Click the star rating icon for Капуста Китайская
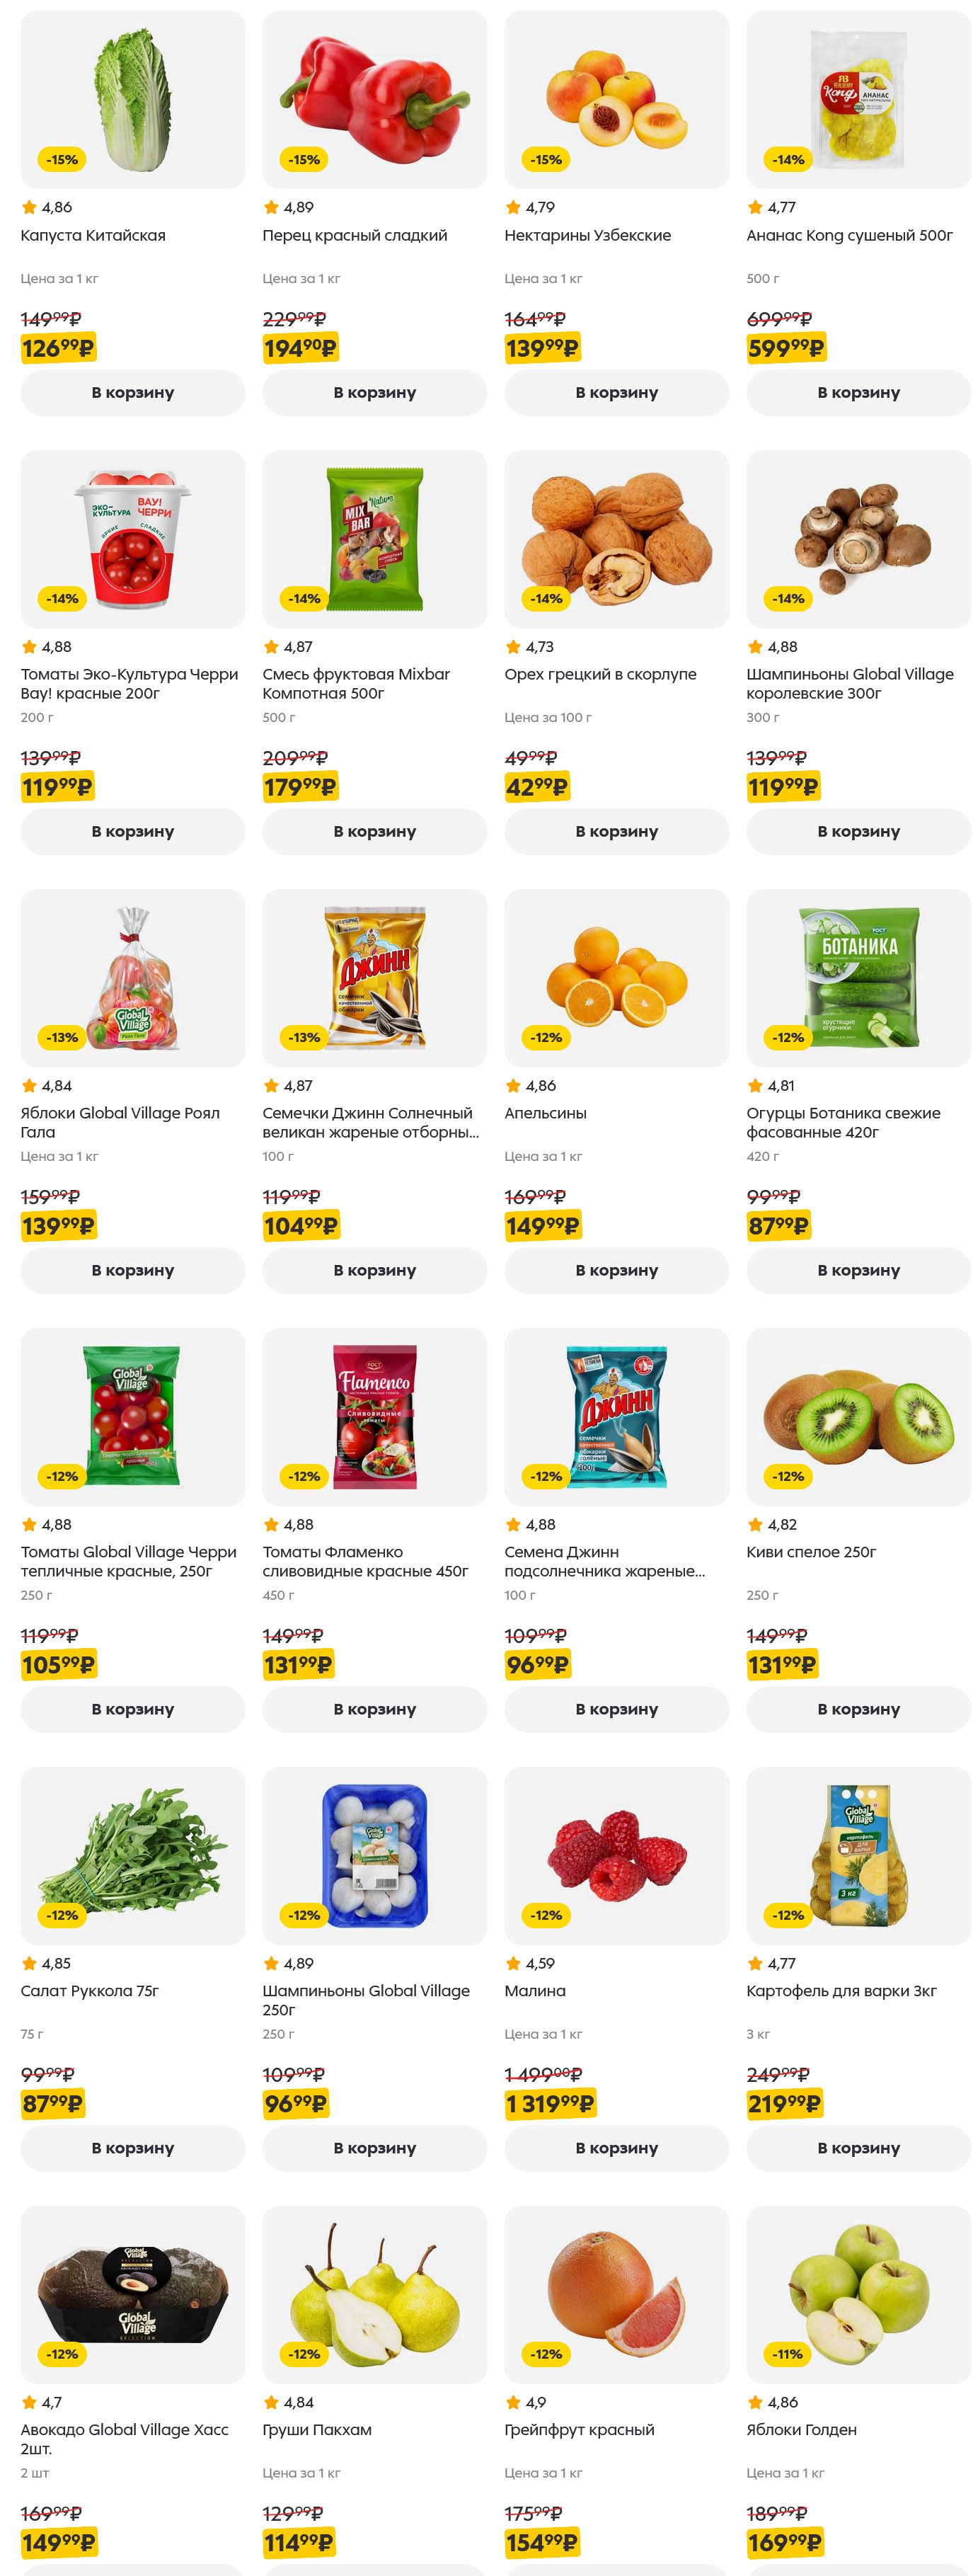 tap(29, 208)
